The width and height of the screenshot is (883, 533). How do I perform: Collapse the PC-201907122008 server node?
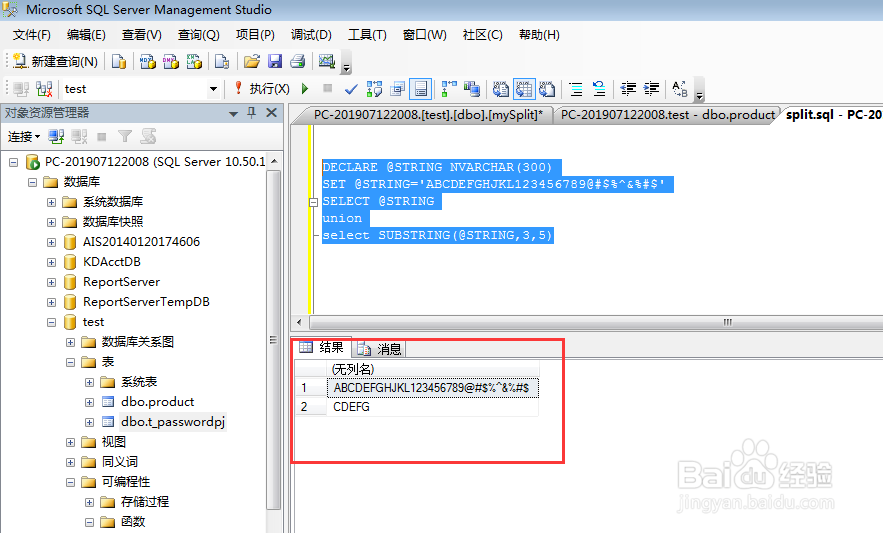click(14, 162)
